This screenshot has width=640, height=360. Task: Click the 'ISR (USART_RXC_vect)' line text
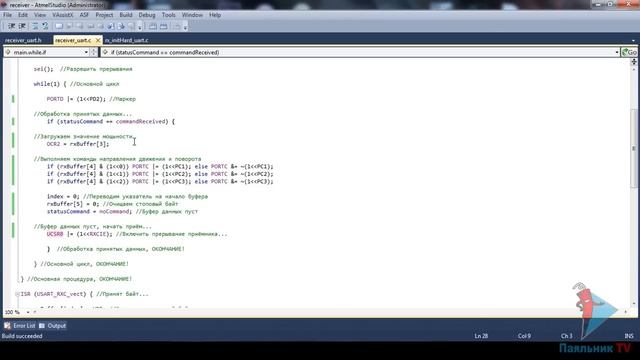pos(53,294)
